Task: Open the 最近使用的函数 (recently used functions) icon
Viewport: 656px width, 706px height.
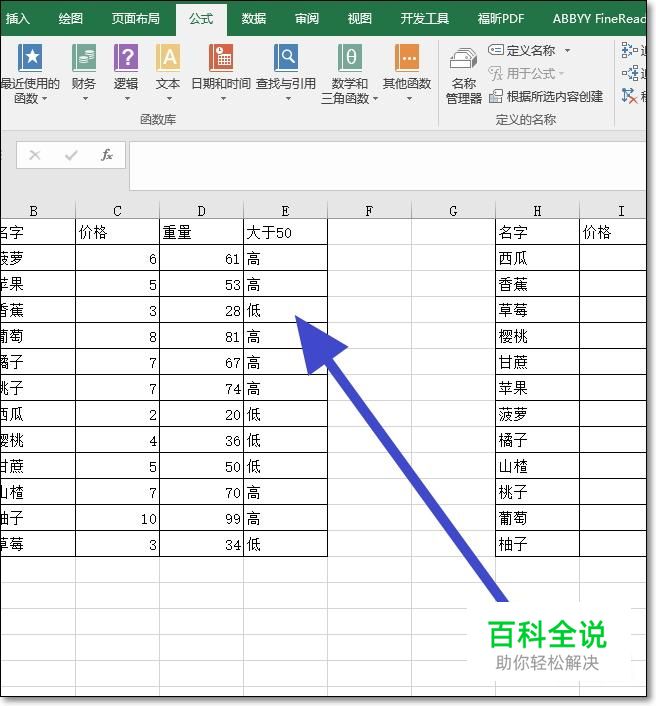Action: click(30, 58)
